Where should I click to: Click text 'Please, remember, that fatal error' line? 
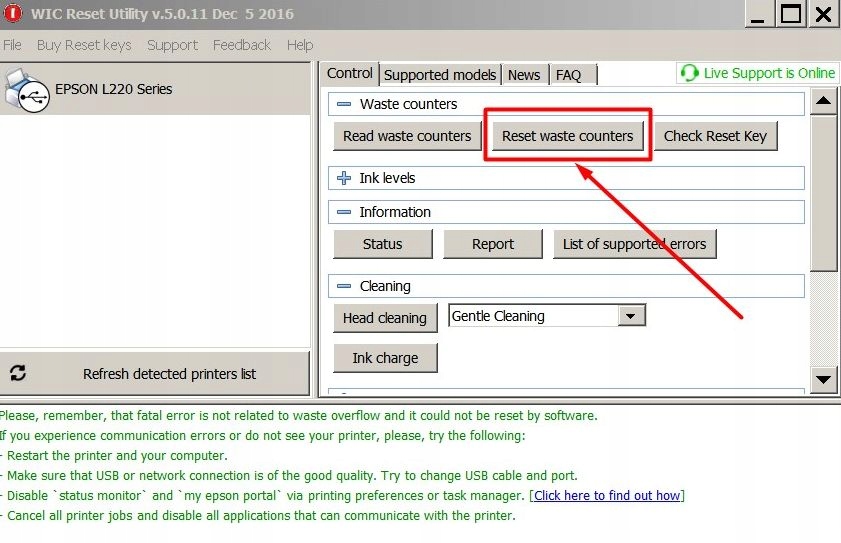tap(298, 415)
